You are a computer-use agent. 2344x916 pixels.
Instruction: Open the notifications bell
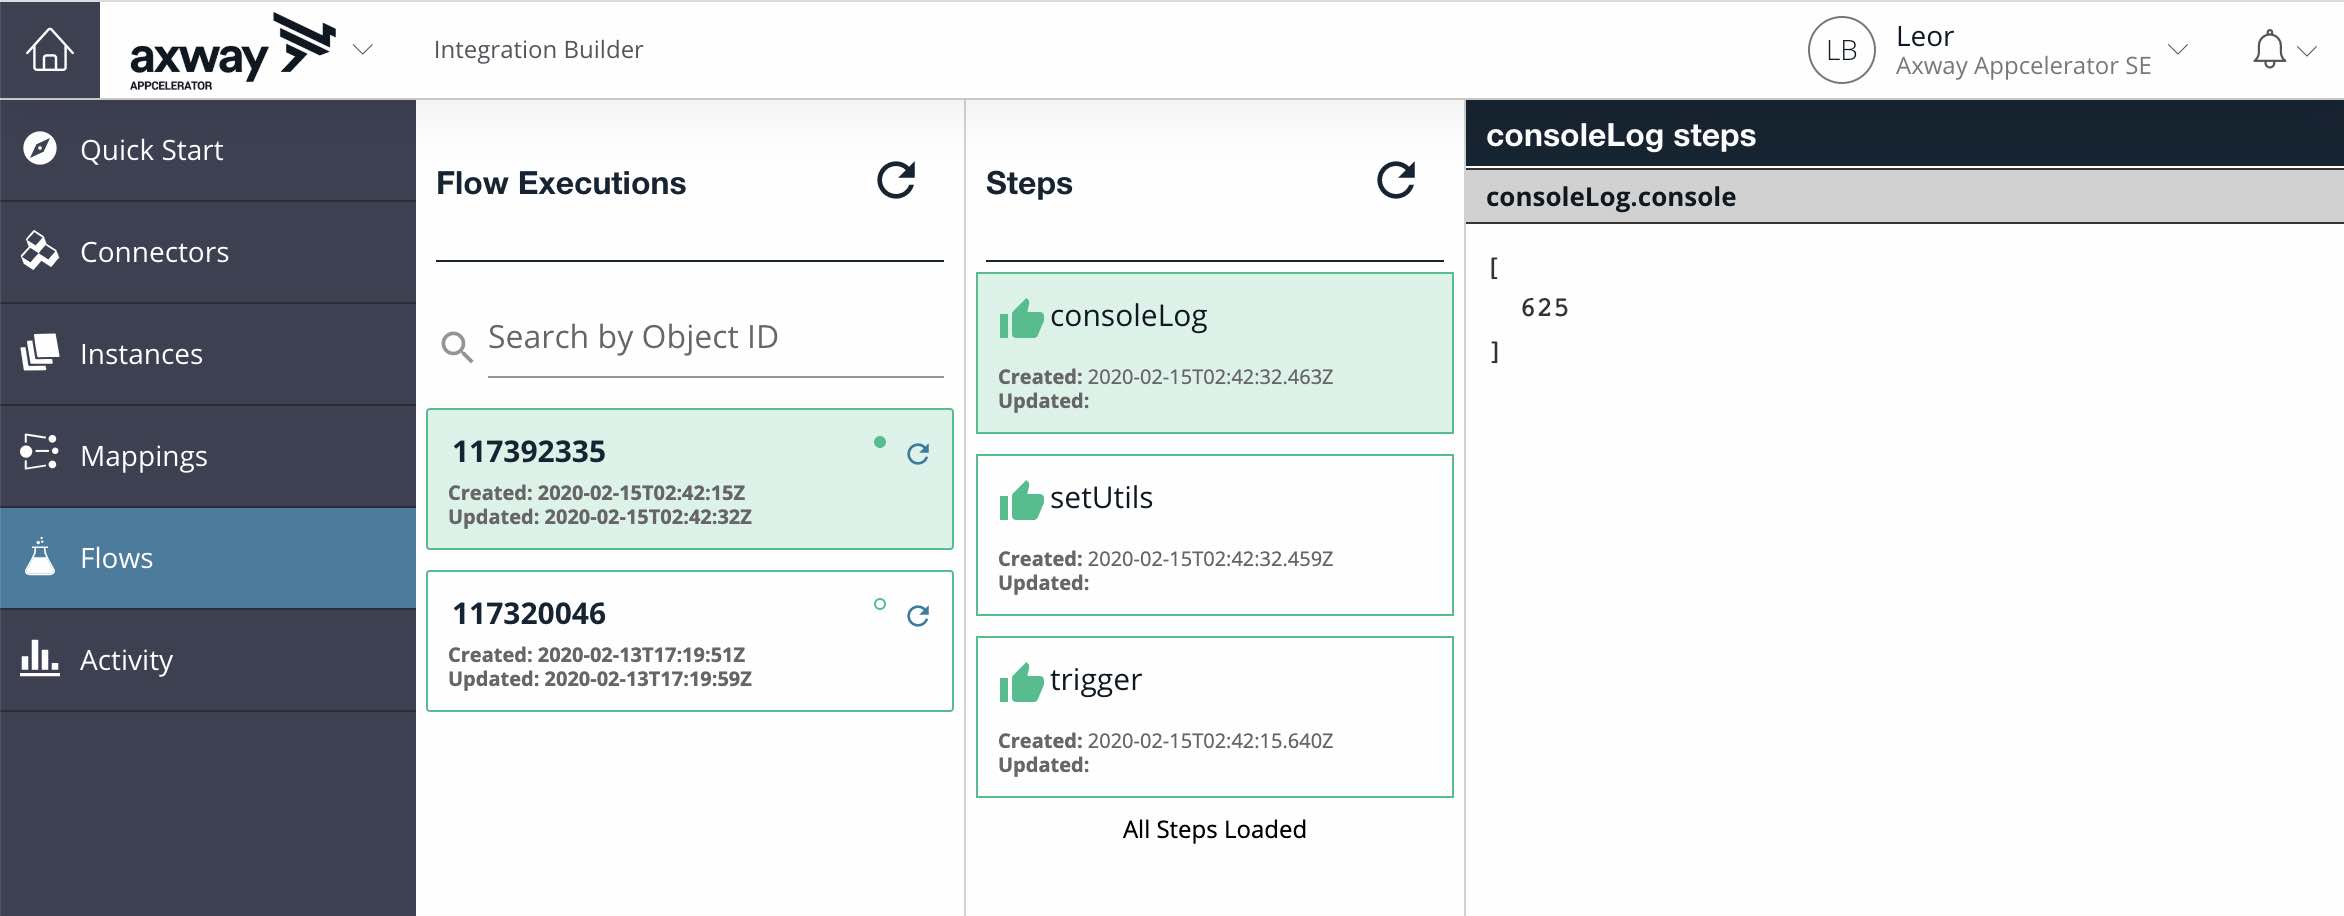(2269, 49)
